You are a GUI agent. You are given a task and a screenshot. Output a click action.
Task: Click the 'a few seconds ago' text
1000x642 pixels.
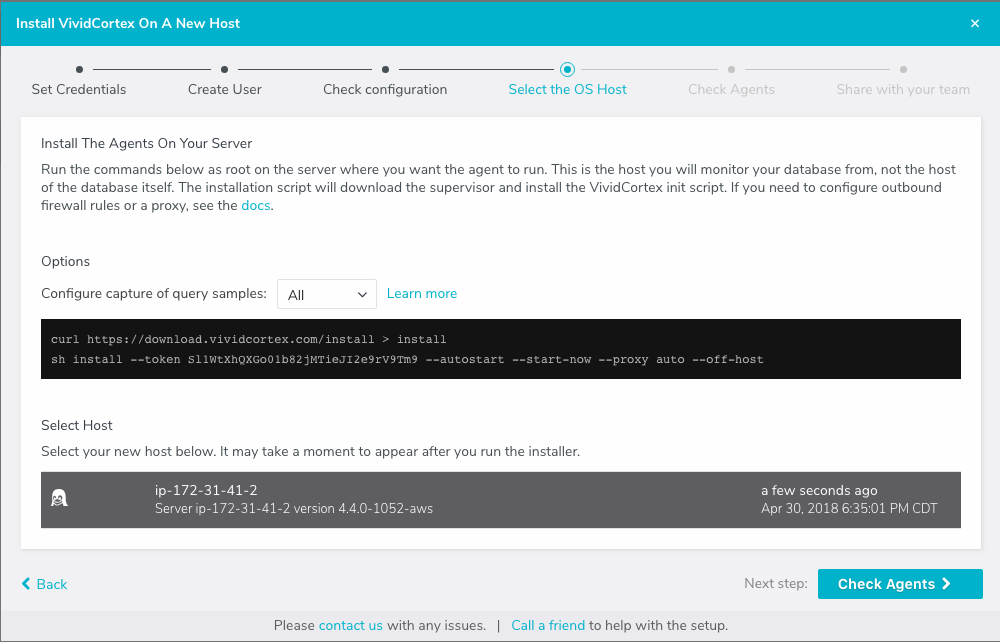pos(819,490)
